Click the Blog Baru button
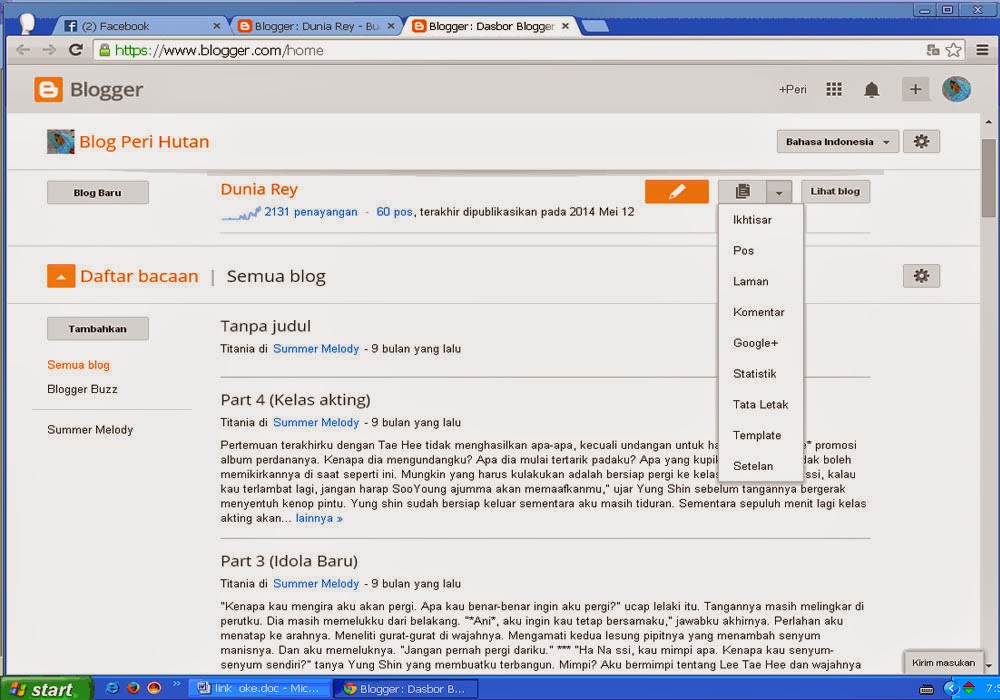The height and width of the screenshot is (700, 1000). point(98,193)
